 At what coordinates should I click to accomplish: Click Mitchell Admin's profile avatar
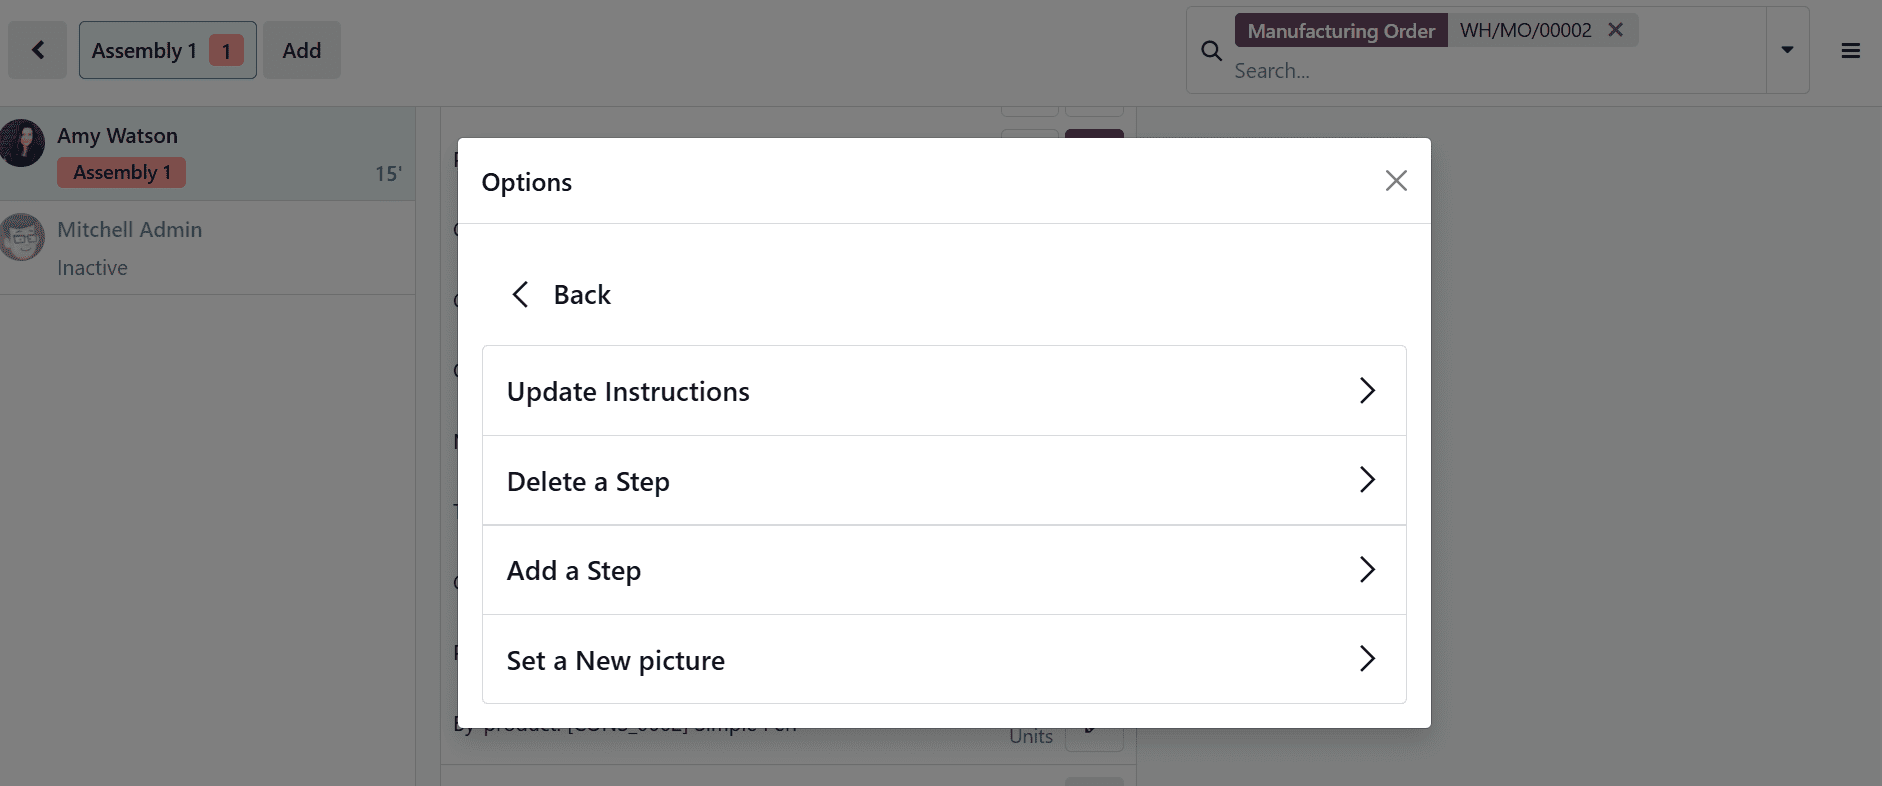coord(22,237)
